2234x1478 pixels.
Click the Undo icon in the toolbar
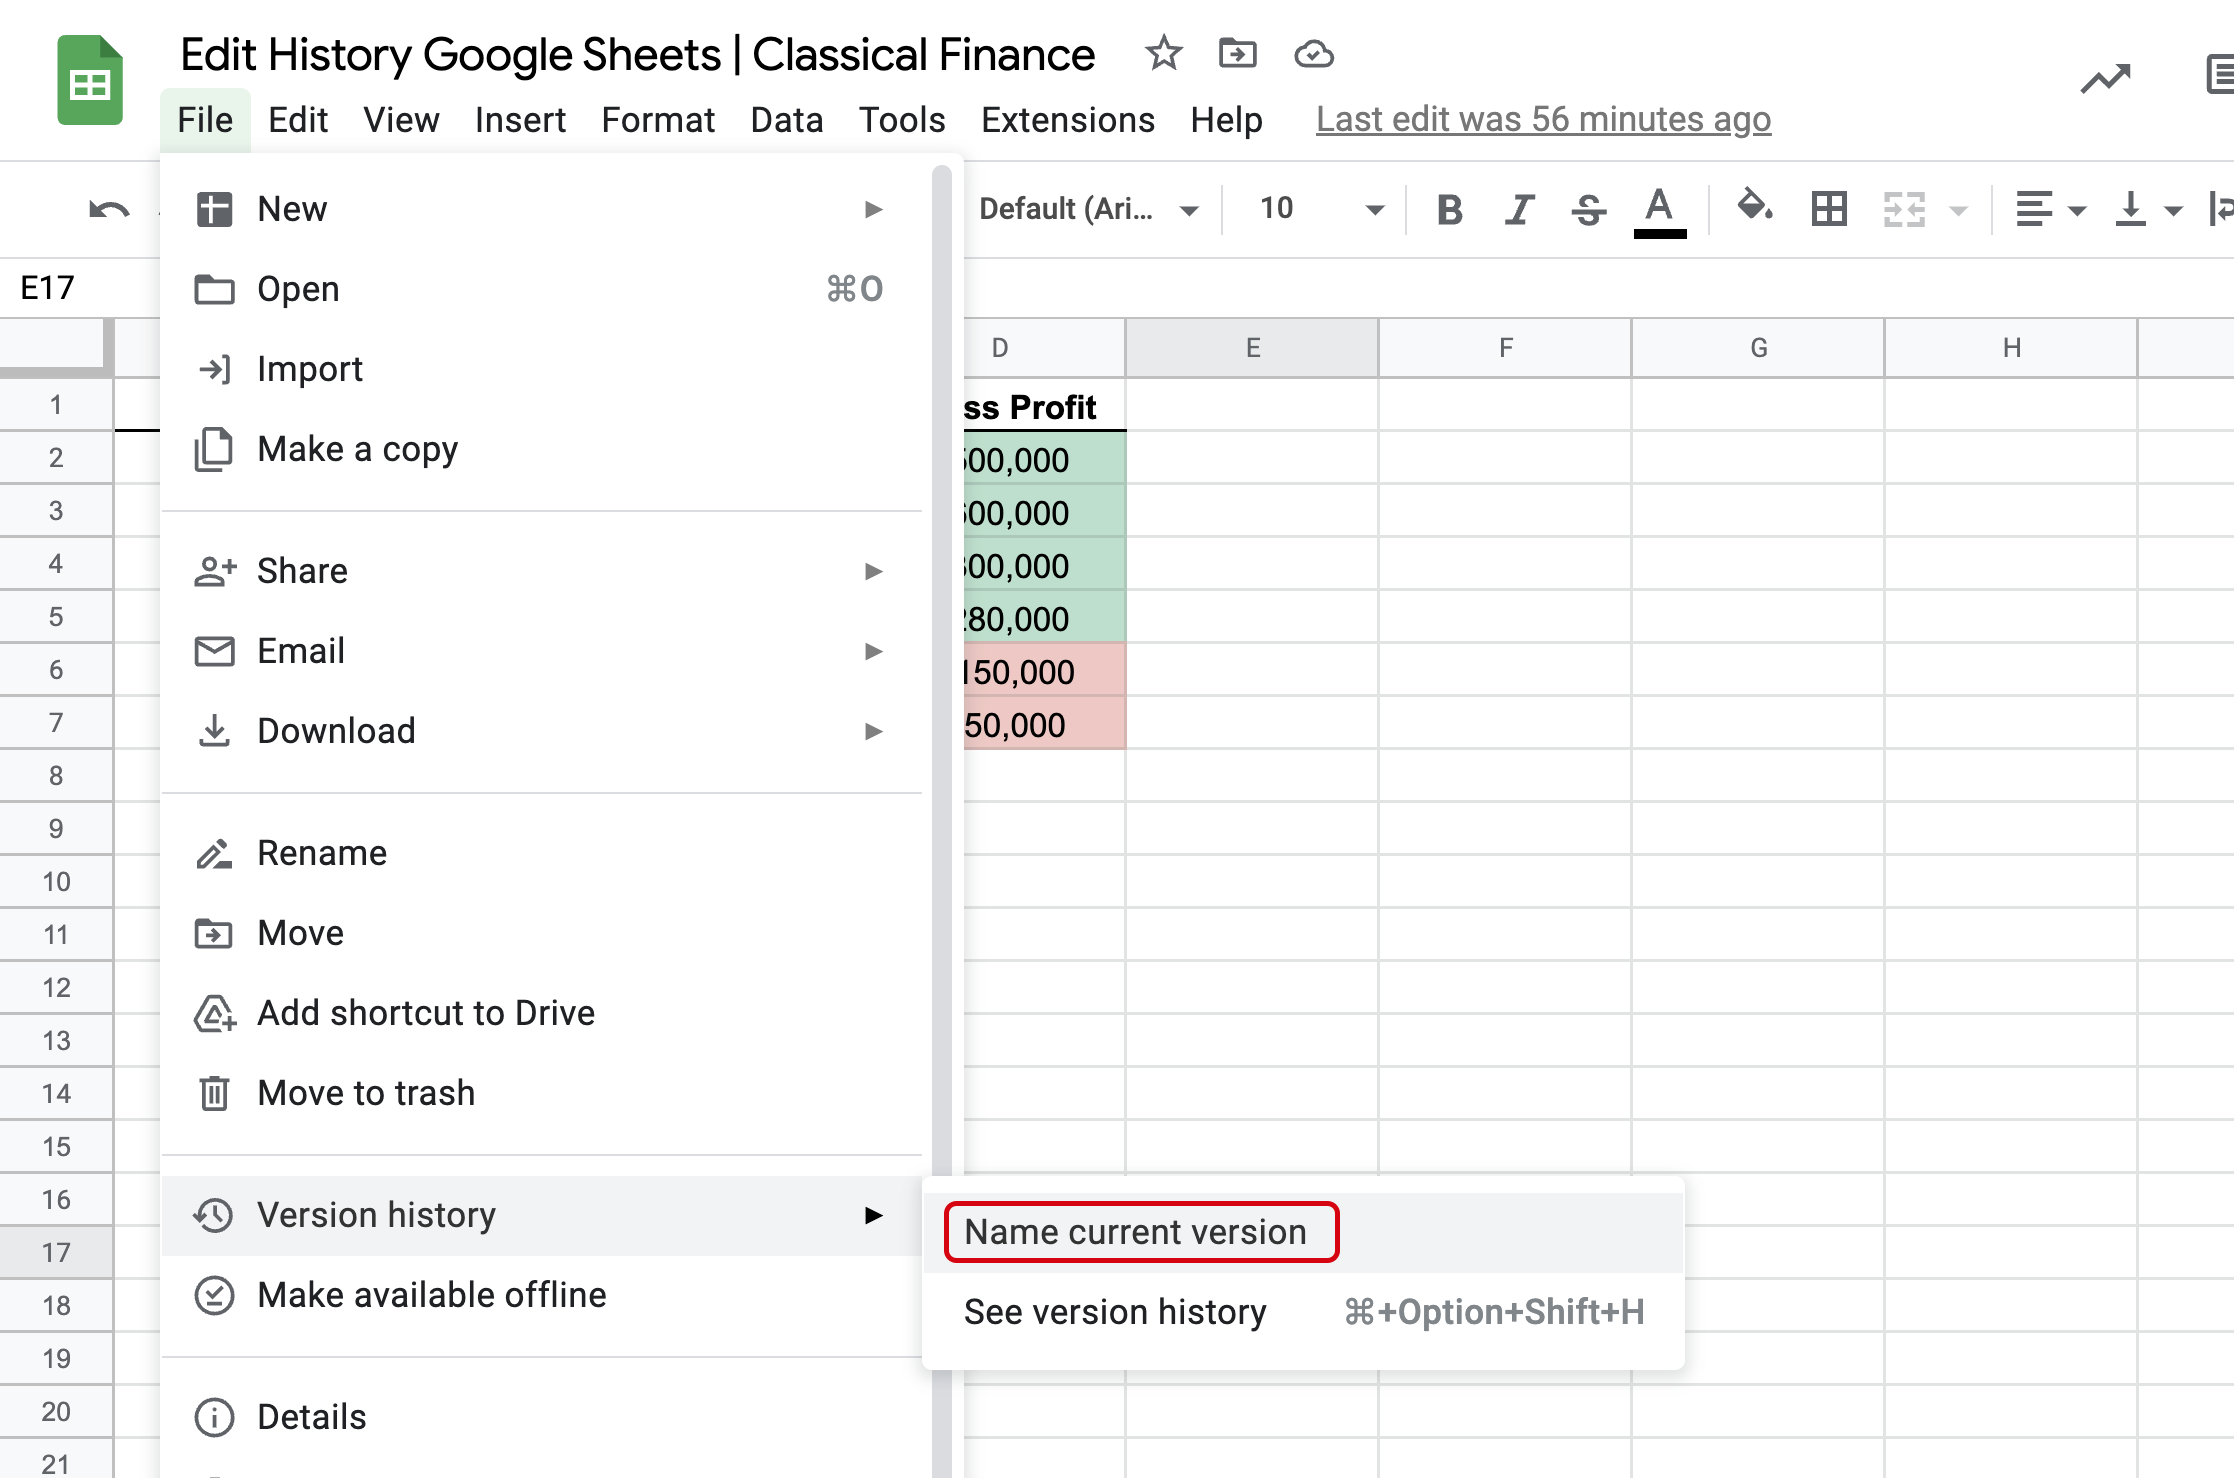coord(107,209)
